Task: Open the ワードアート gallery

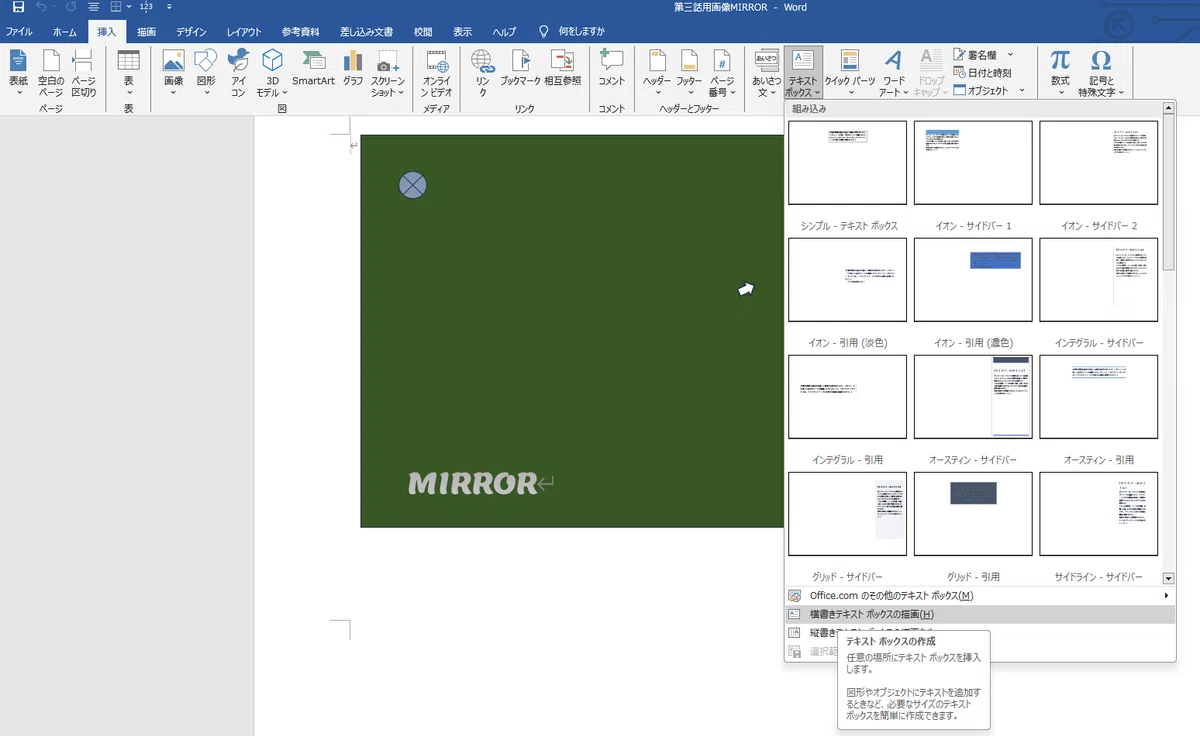Action: [894, 73]
